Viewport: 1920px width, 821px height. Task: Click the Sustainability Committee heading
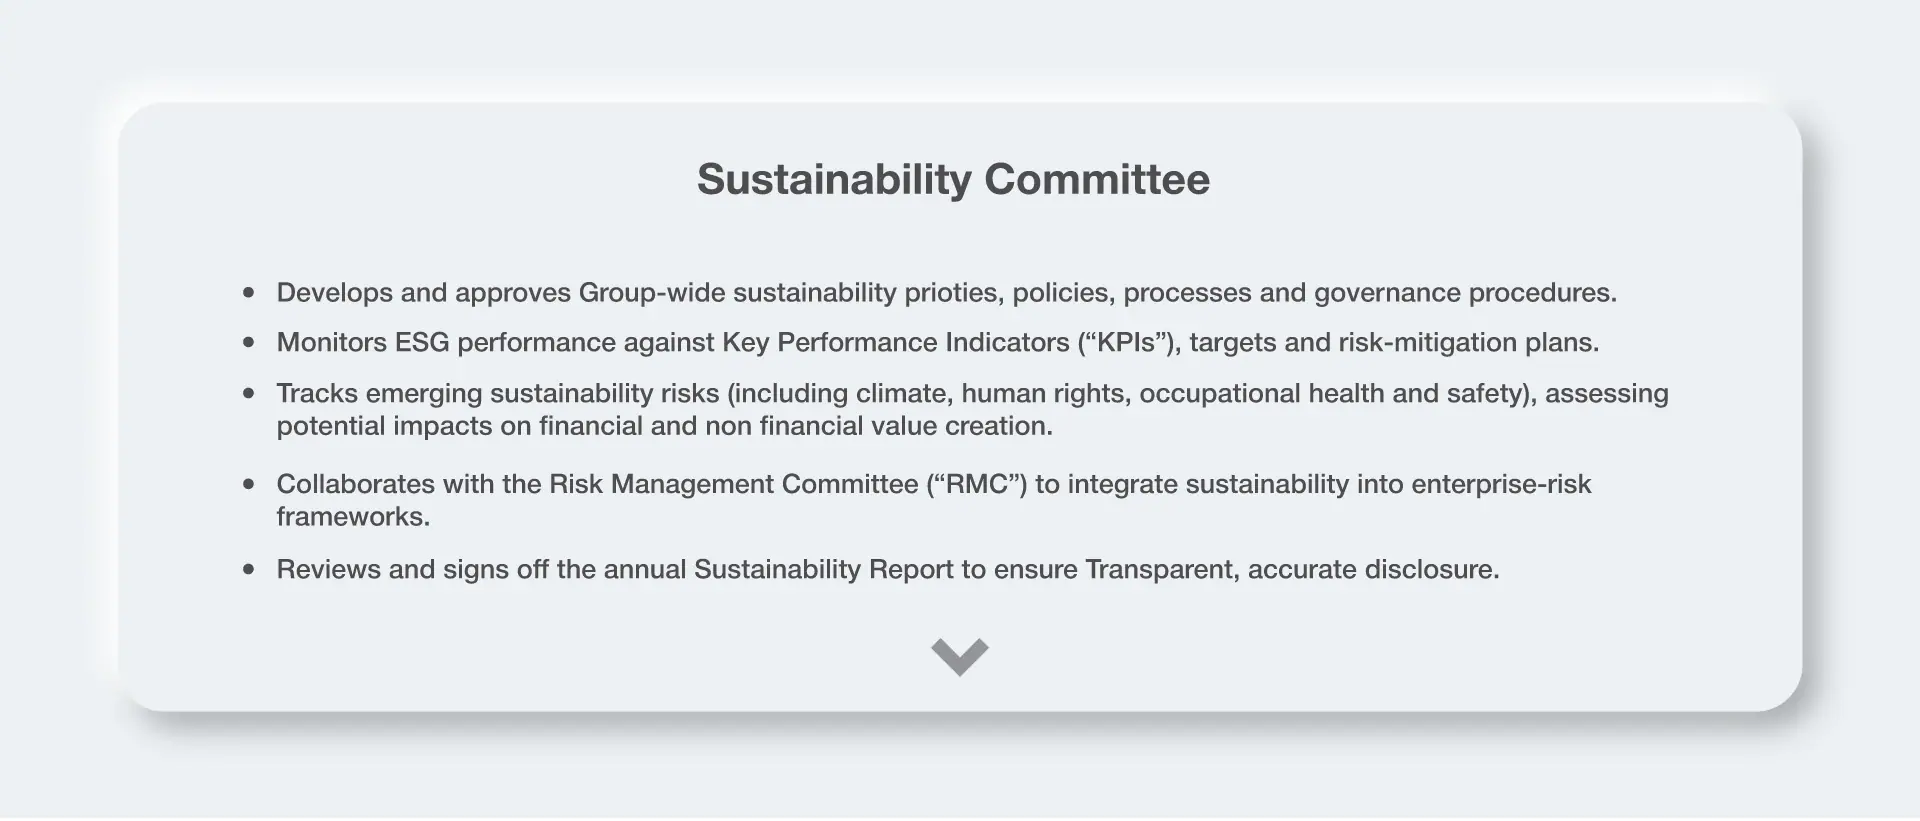click(x=953, y=180)
